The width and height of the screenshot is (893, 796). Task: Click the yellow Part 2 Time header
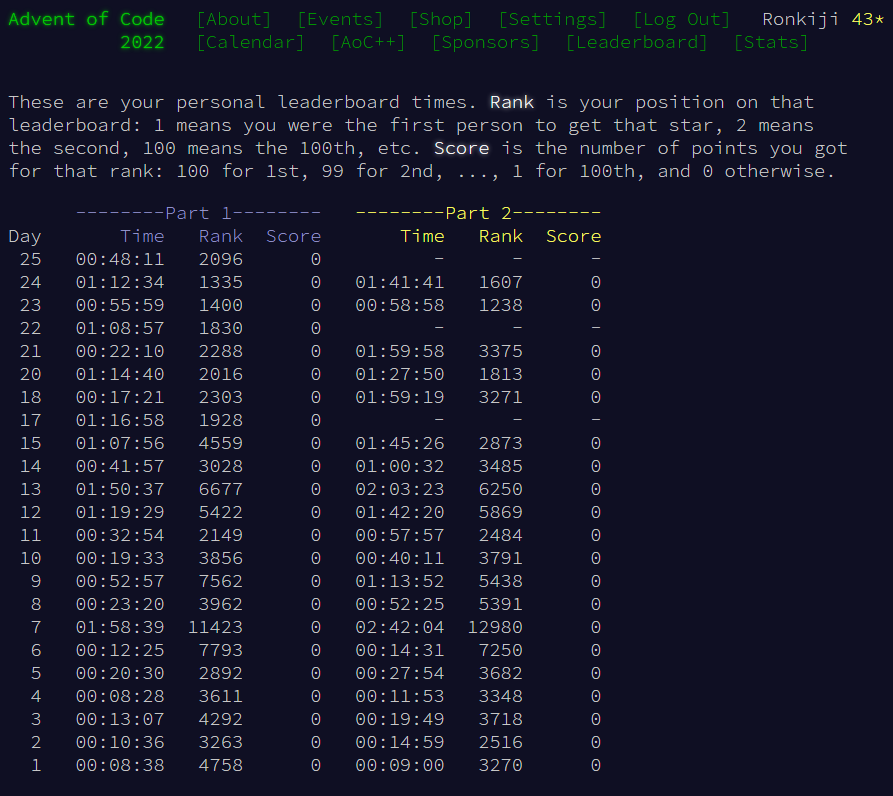(422, 236)
